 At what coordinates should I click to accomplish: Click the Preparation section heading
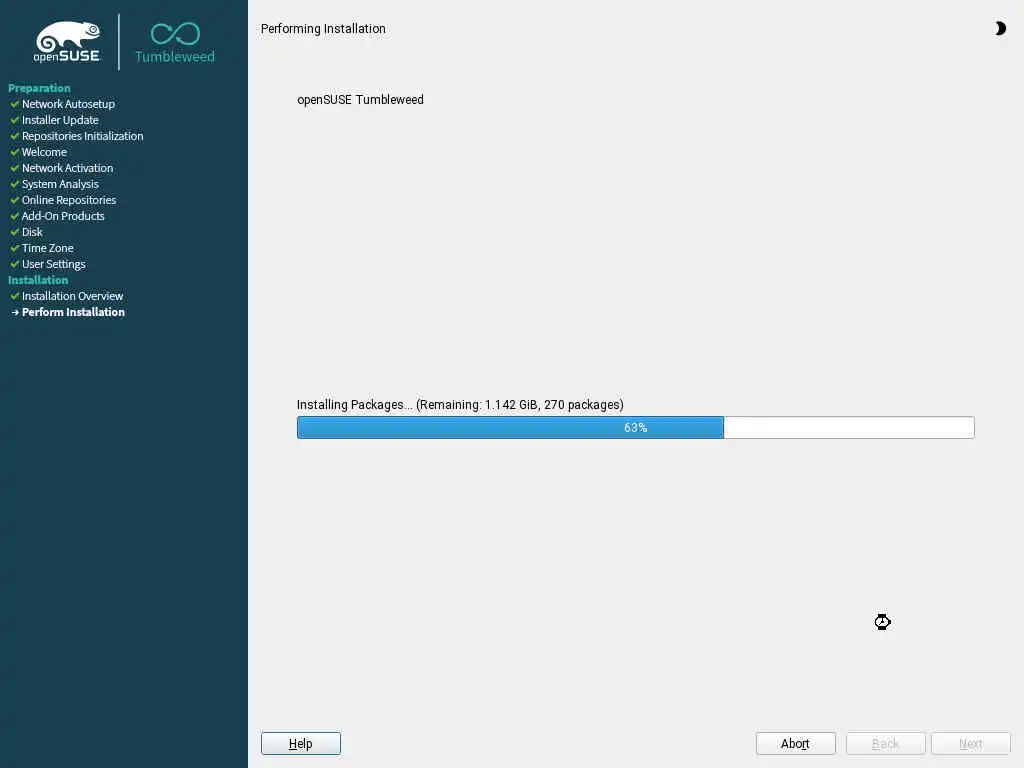tap(39, 88)
